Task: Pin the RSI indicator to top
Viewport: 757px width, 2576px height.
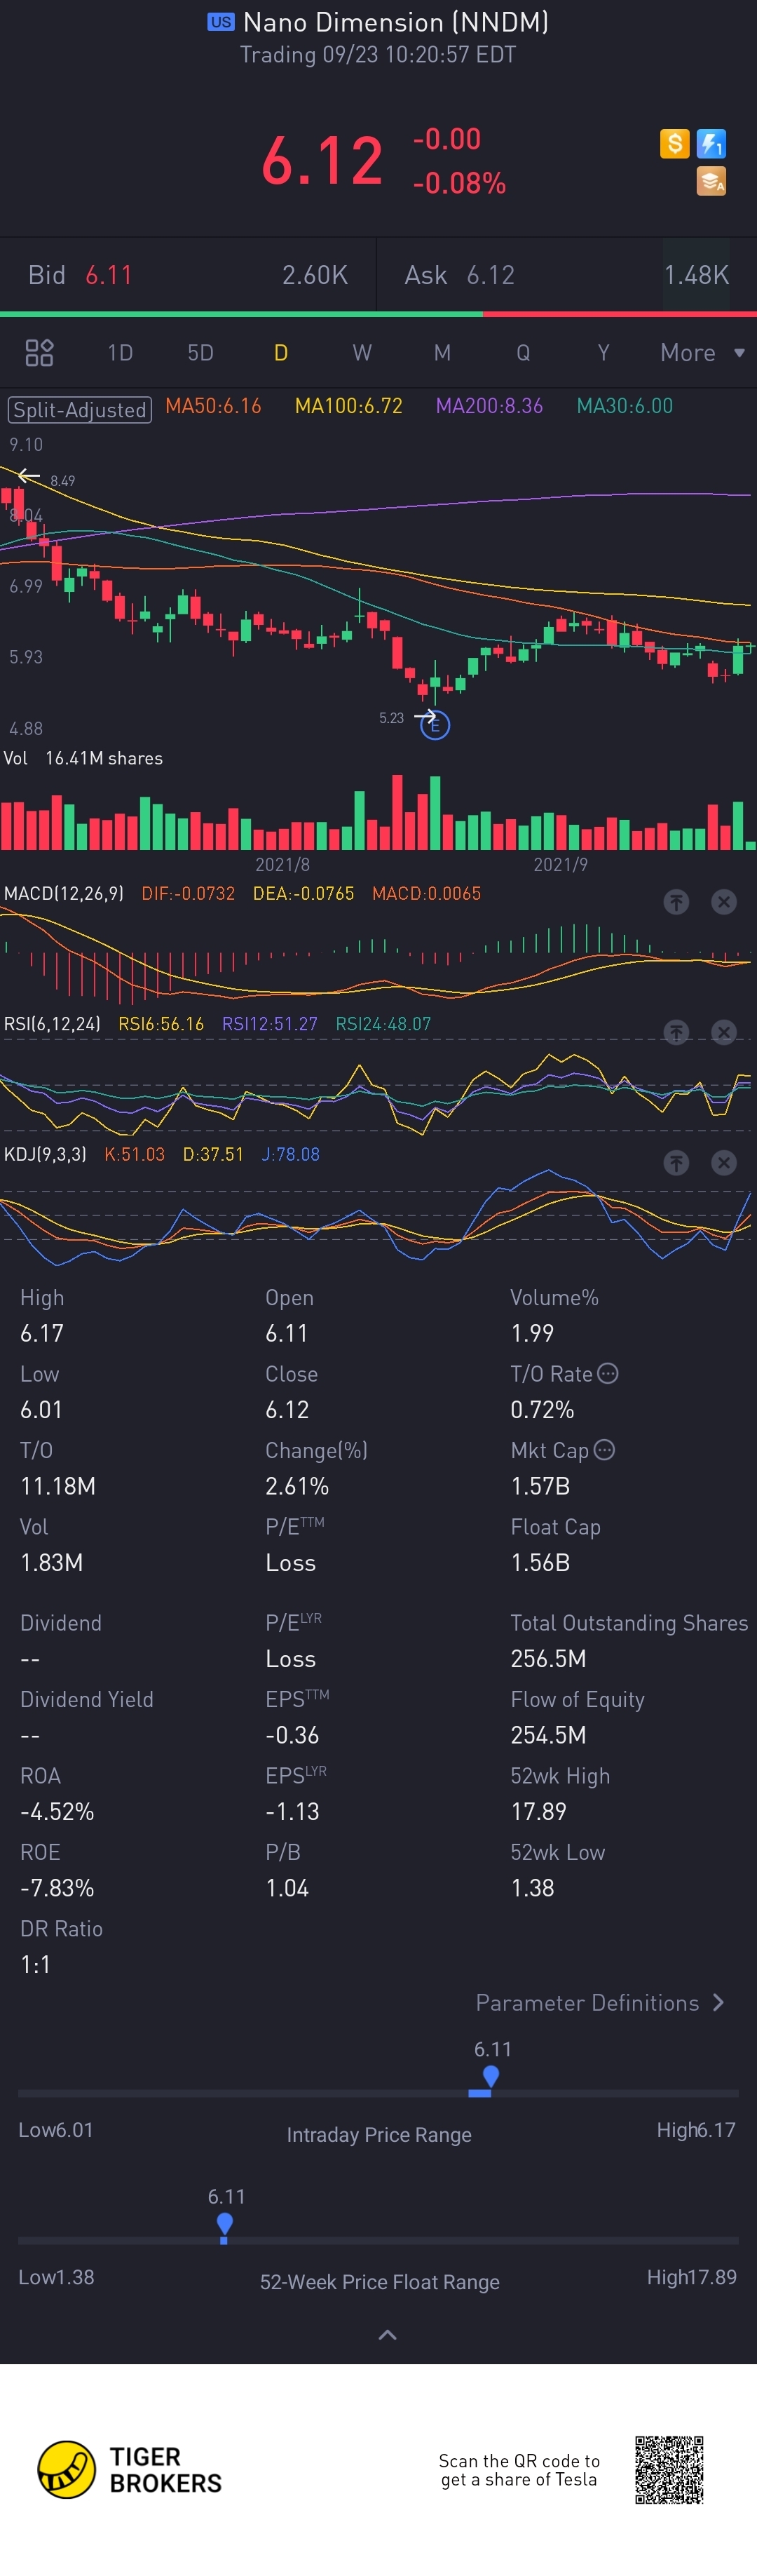Action: point(676,1032)
